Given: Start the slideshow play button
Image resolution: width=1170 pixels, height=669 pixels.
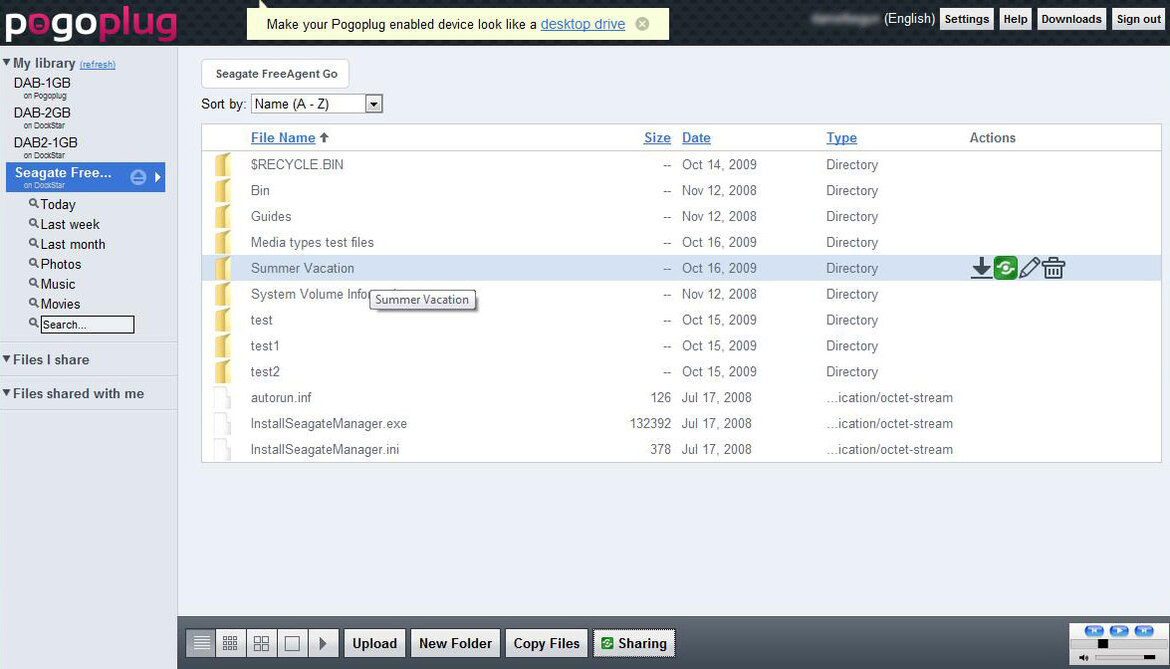Looking at the screenshot, I should (x=323, y=643).
